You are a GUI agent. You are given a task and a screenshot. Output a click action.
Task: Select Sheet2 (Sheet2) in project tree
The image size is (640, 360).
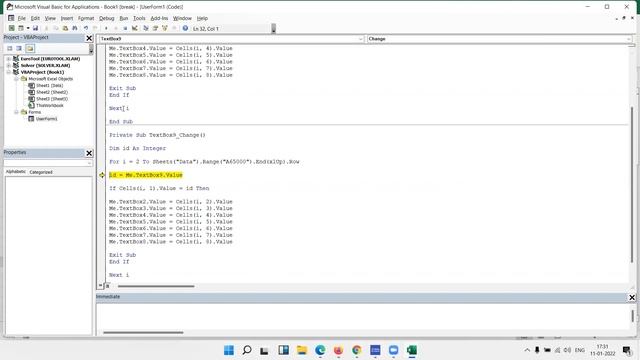[52, 92]
